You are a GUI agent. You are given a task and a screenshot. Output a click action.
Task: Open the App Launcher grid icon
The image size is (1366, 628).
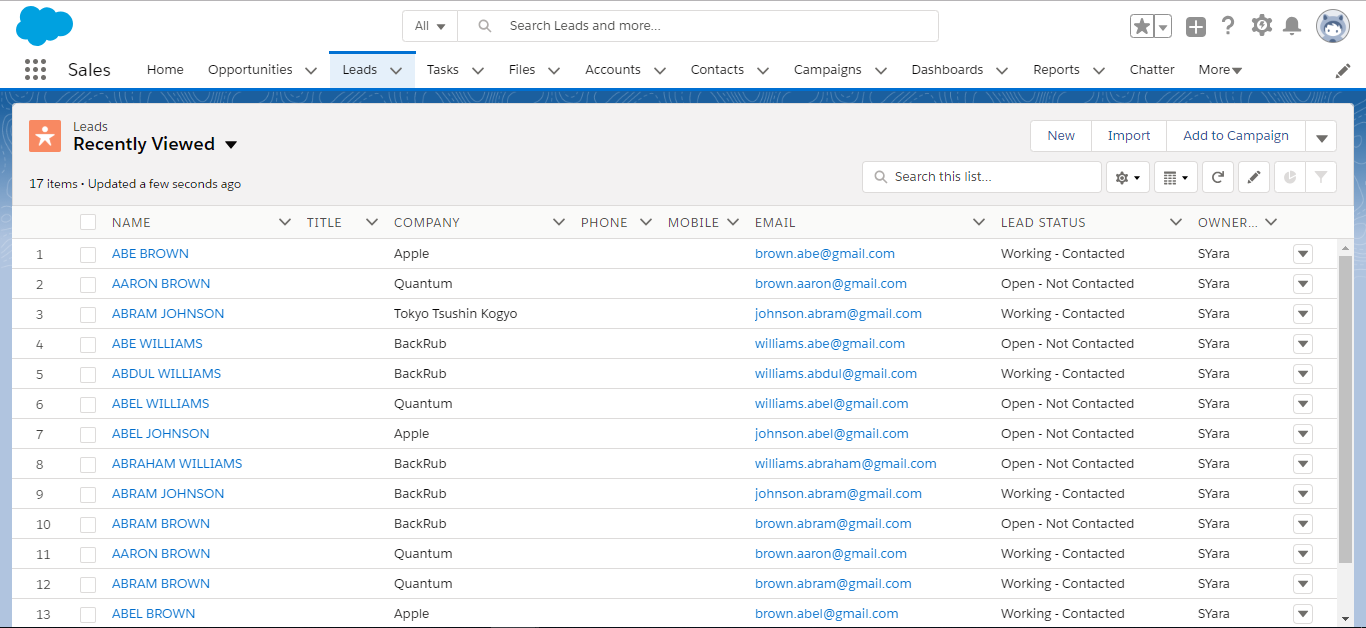pyautogui.click(x=35, y=70)
